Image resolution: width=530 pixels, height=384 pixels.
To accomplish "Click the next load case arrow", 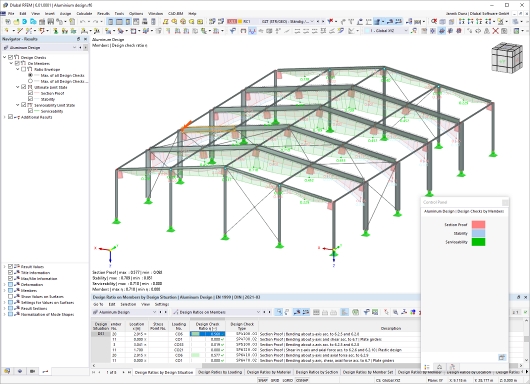I will point(323,21).
